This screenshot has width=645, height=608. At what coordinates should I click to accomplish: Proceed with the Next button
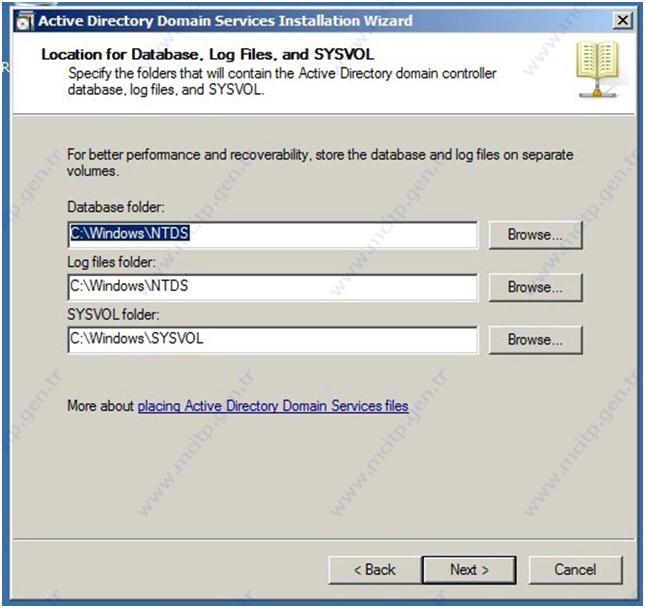[x=469, y=570]
